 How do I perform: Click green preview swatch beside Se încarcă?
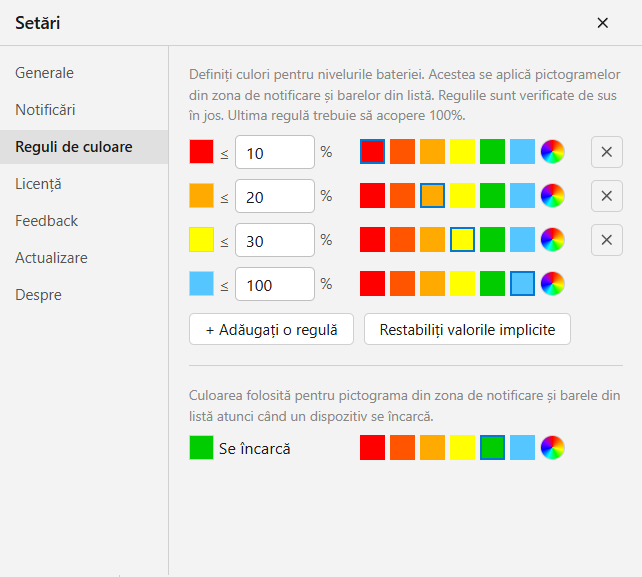tap(201, 448)
